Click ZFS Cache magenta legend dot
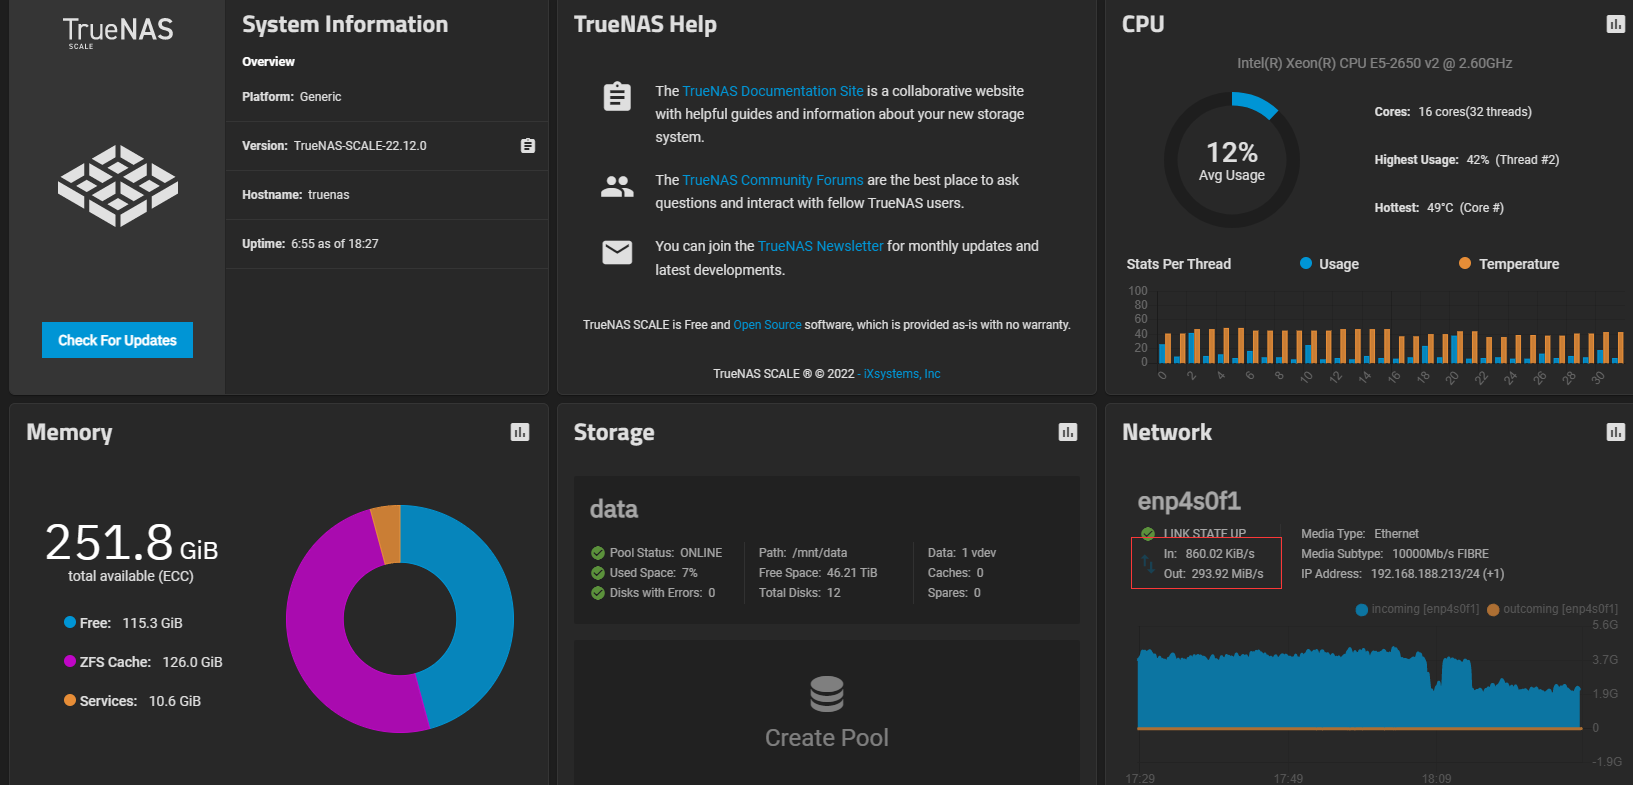This screenshot has height=785, width=1633. pyautogui.click(x=70, y=661)
